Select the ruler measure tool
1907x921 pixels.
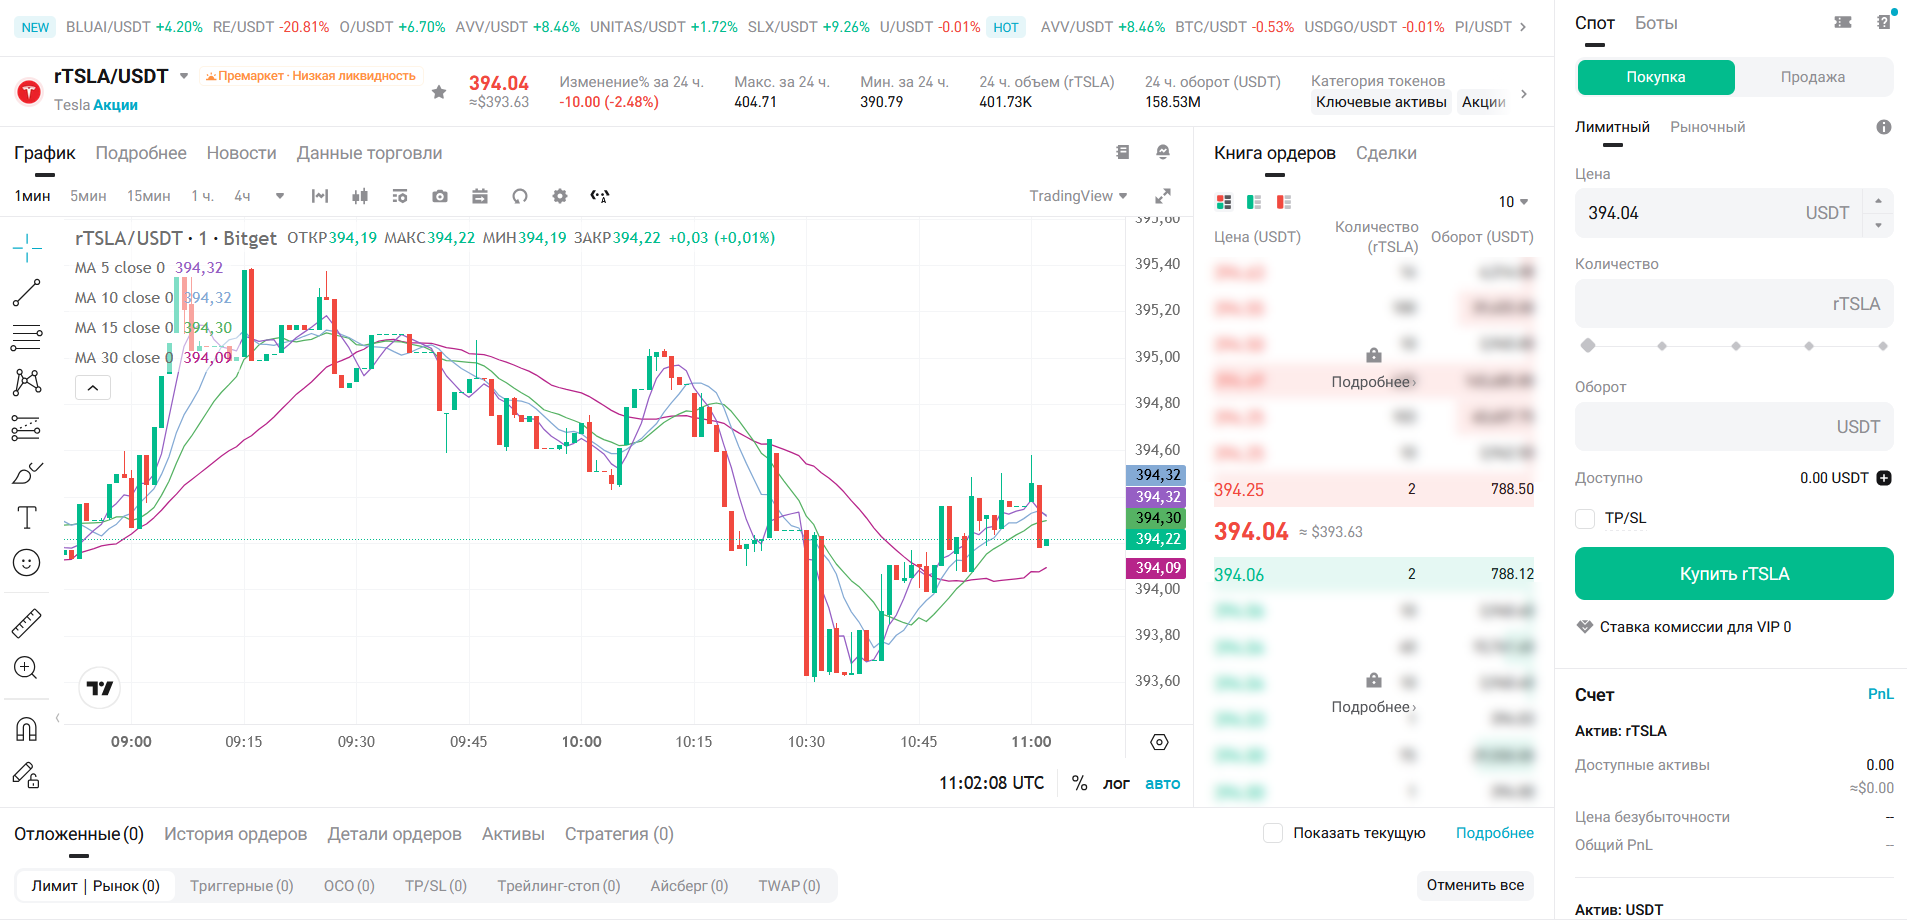point(27,623)
